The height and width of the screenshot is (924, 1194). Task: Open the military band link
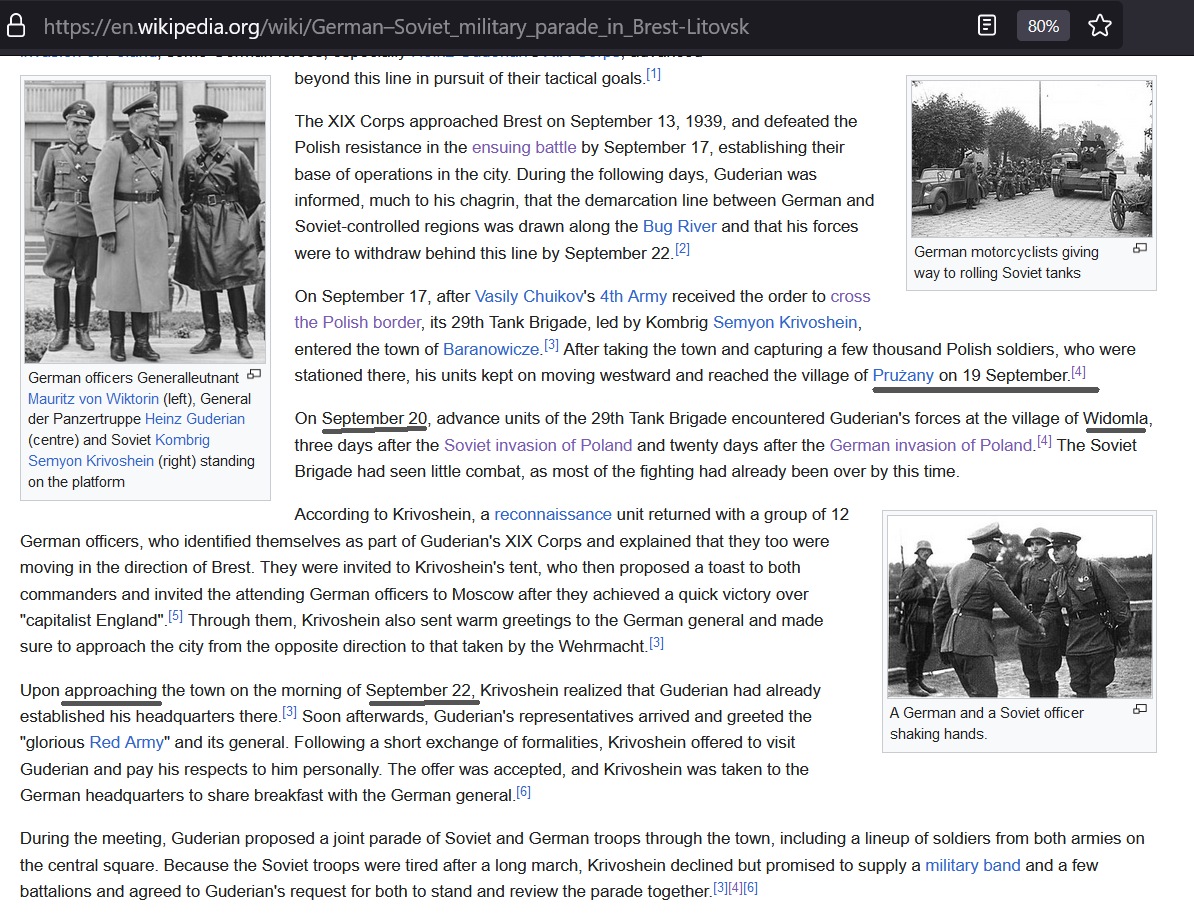tap(972, 866)
